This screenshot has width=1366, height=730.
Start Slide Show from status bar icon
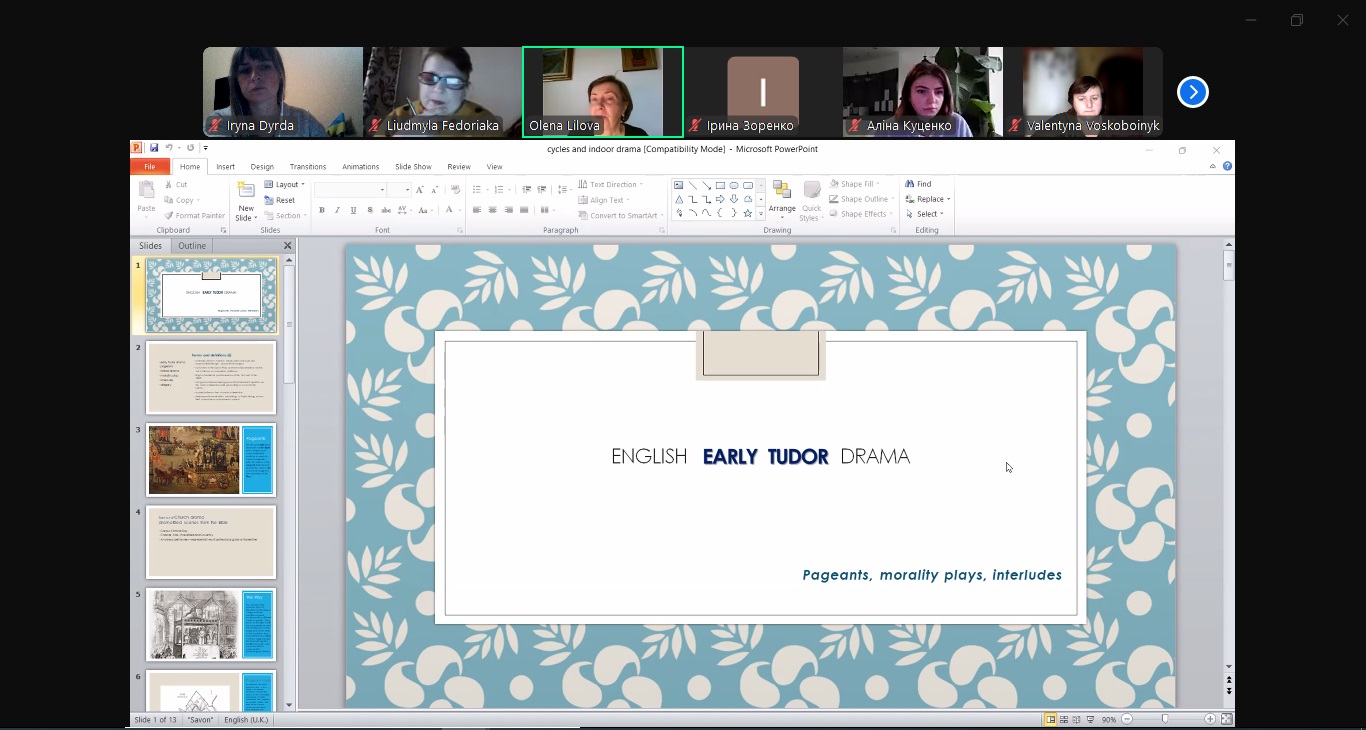click(x=1090, y=719)
